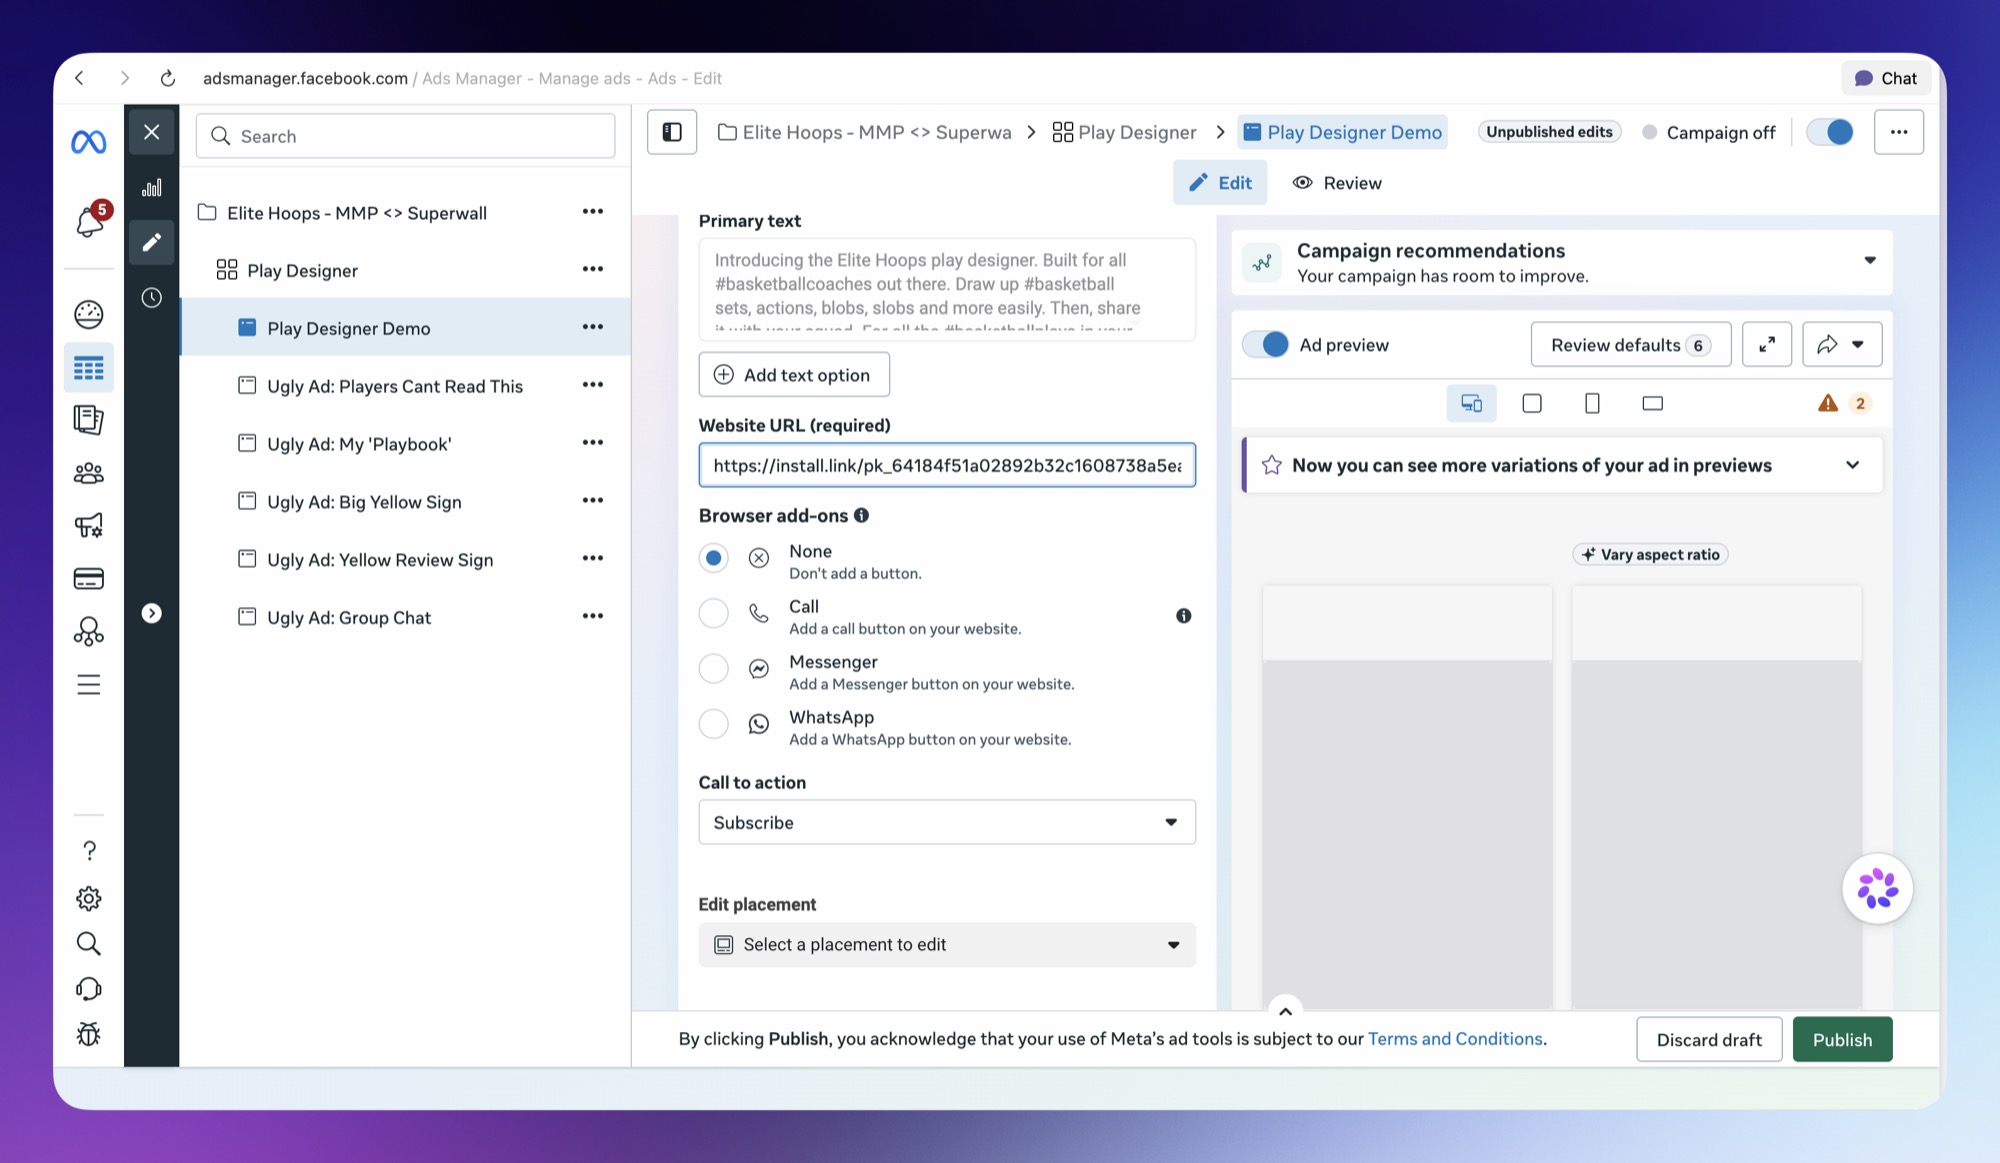Select the vertical preview format icon
The height and width of the screenshot is (1163, 2000).
tap(1592, 403)
